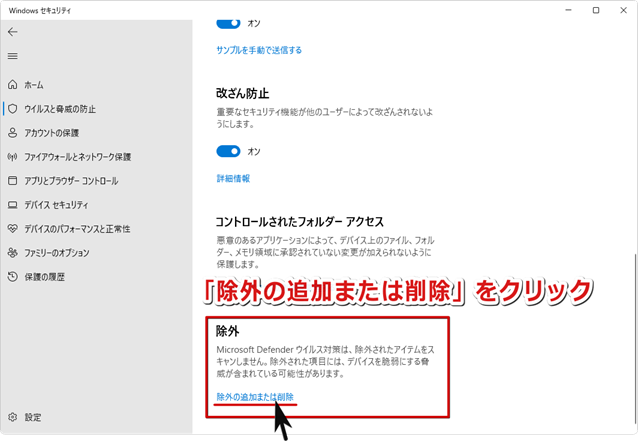Click the family options people icon

tap(13, 253)
